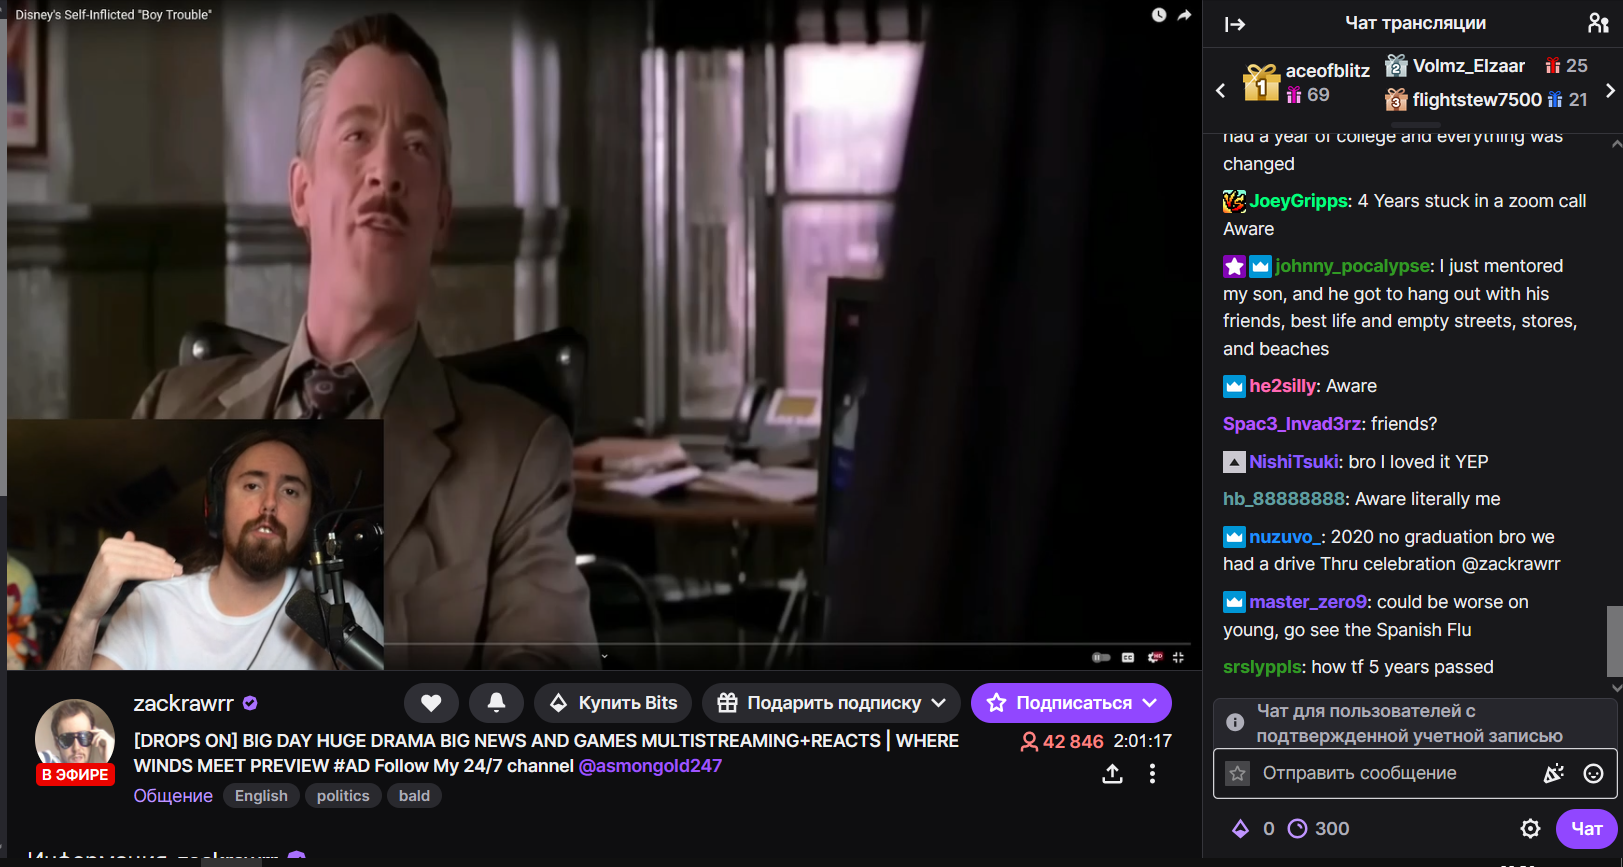
Task: Click the channel points balance icon showing 300
Action: pyautogui.click(x=1297, y=828)
